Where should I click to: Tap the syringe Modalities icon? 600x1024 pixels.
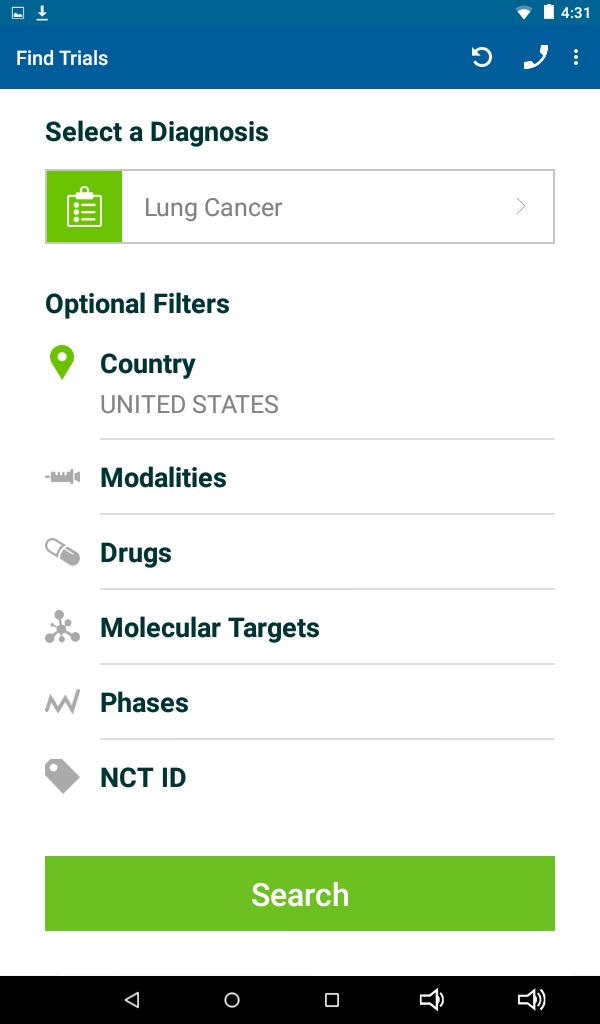pyautogui.click(x=63, y=477)
